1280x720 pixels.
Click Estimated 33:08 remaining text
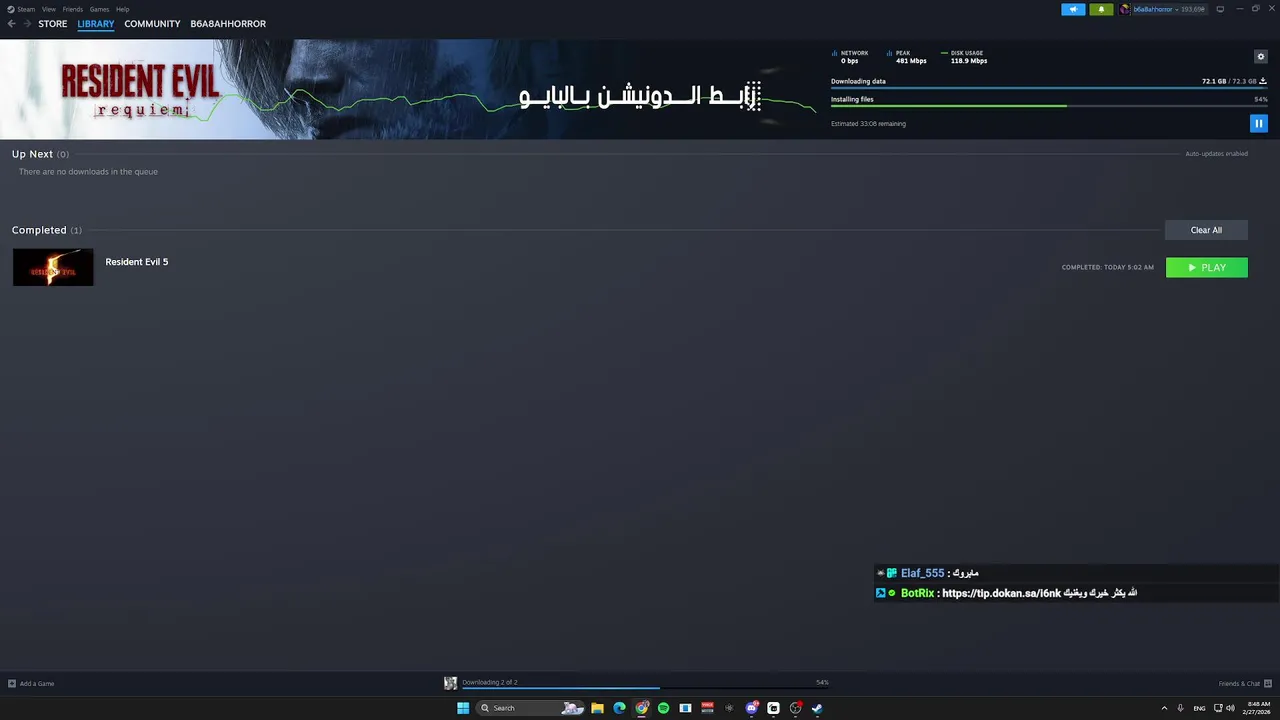868,124
